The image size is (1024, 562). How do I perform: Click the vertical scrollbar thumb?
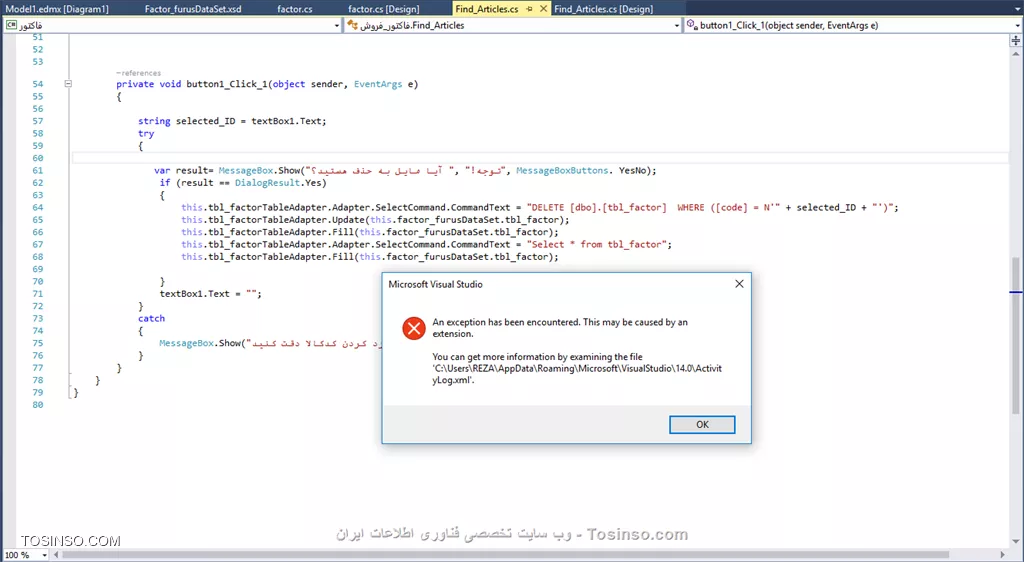(1016, 335)
